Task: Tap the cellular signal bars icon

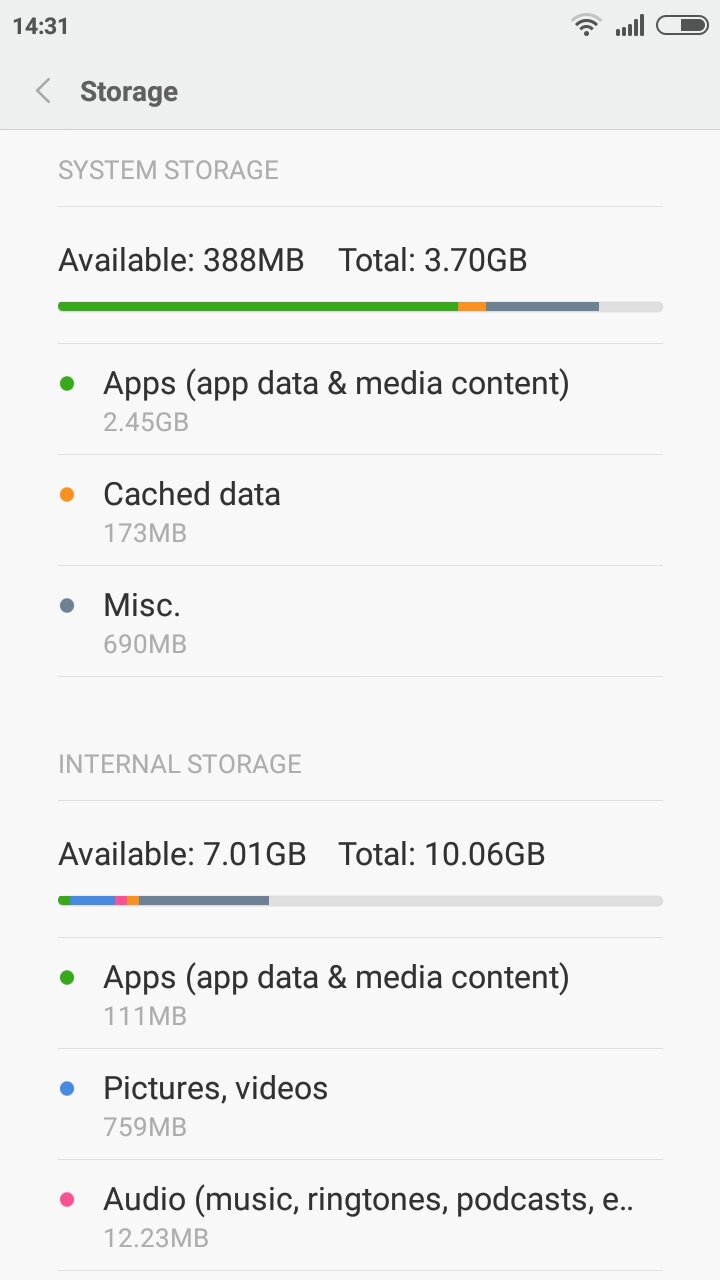Action: coord(630,26)
